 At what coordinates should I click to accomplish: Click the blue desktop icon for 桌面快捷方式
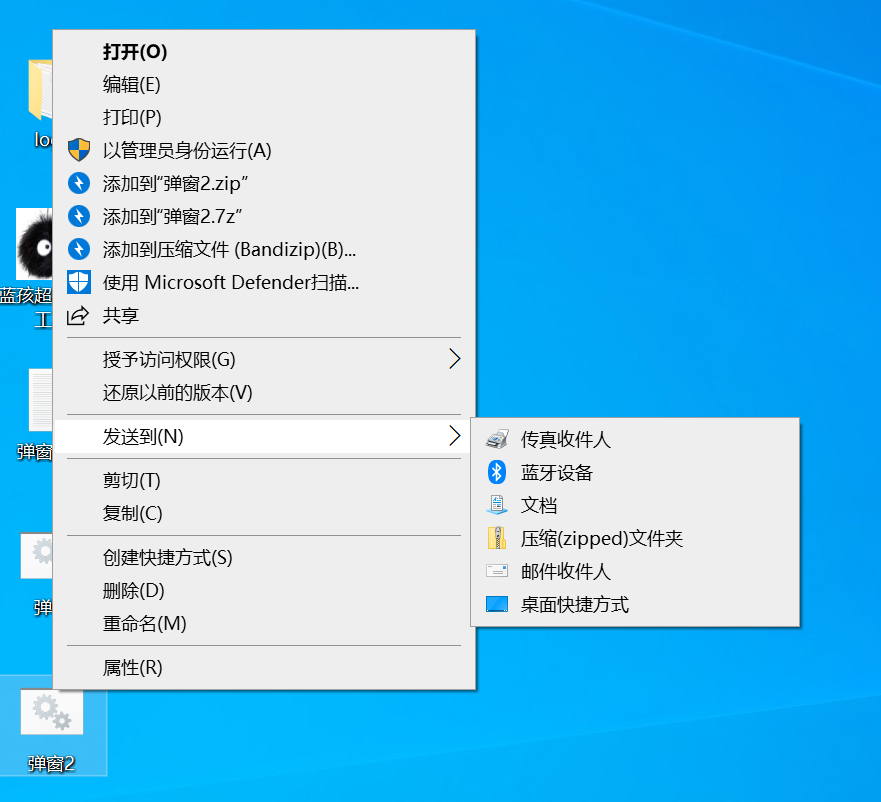[x=497, y=604]
